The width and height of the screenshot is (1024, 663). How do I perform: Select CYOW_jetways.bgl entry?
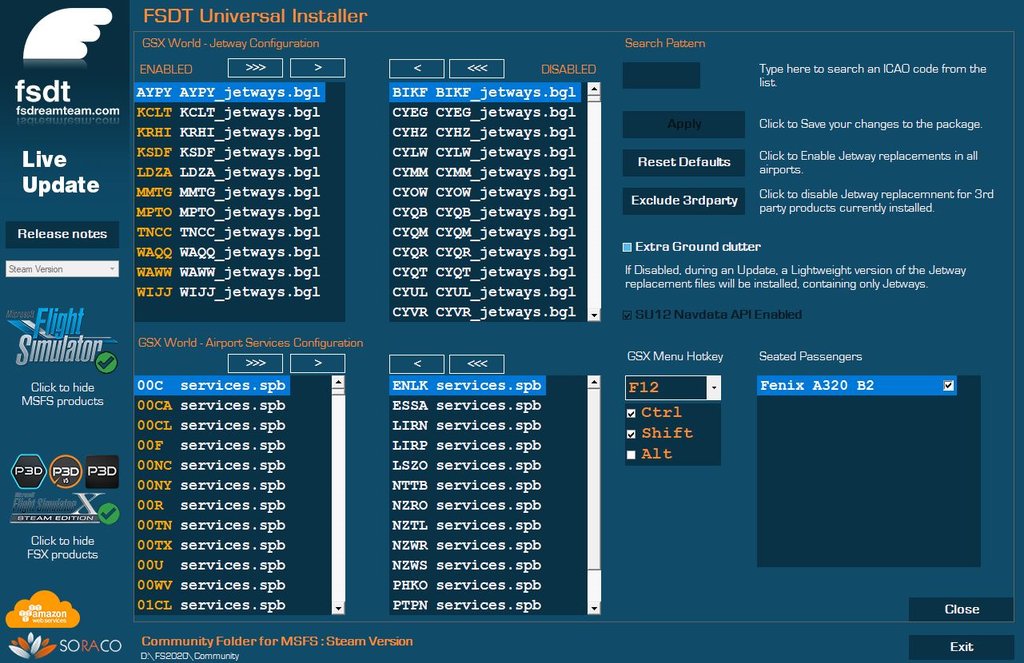tap(485, 192)
